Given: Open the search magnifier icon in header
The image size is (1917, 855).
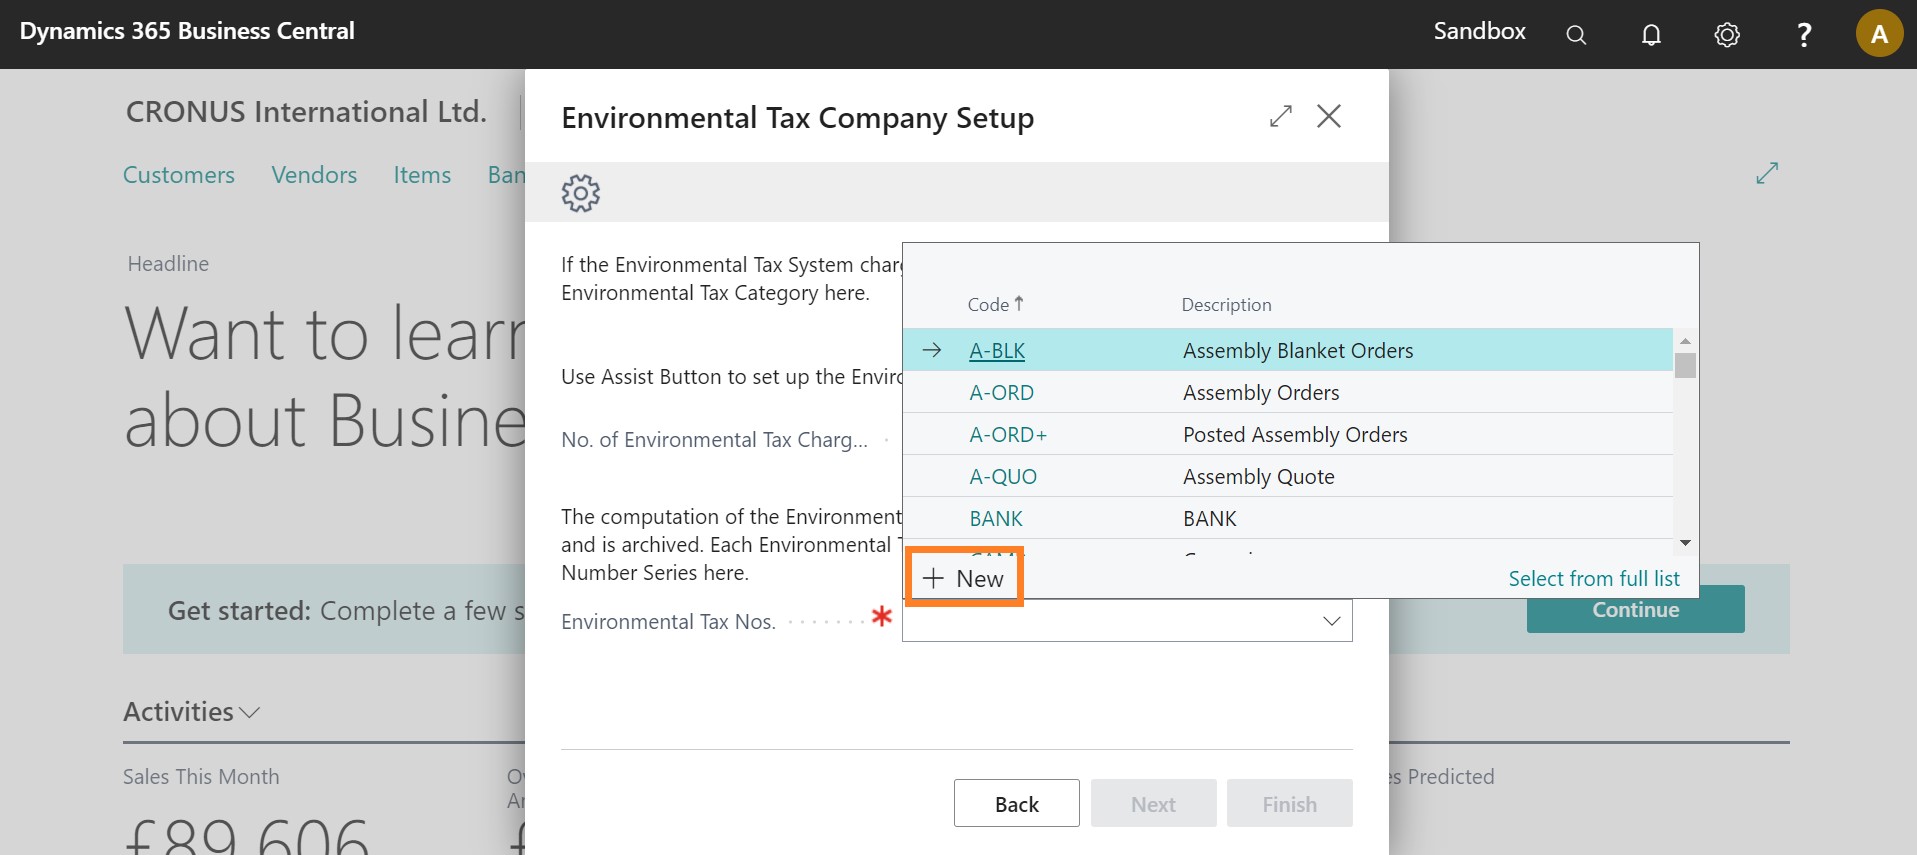Looking at the screenshot, I should pos(1576,35).
